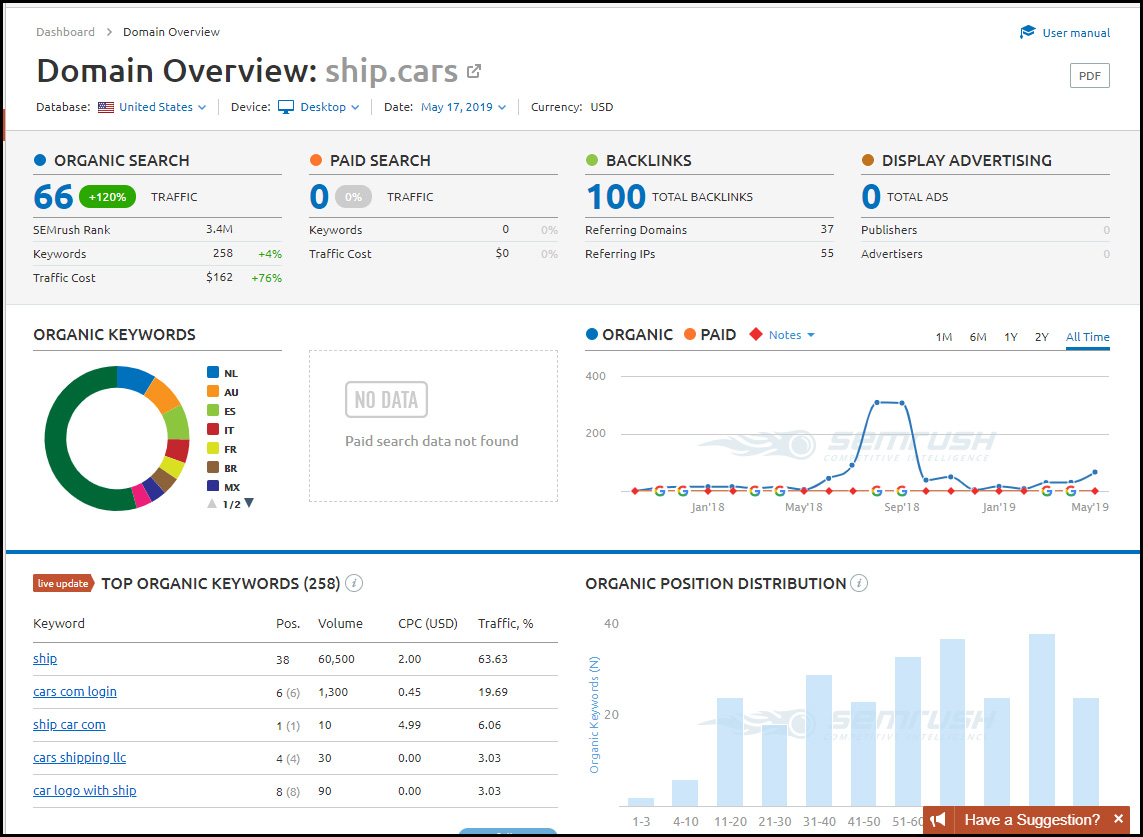
Task: Export report with the PDF button
Action: pyautogui.click(x=1089, y=76)
